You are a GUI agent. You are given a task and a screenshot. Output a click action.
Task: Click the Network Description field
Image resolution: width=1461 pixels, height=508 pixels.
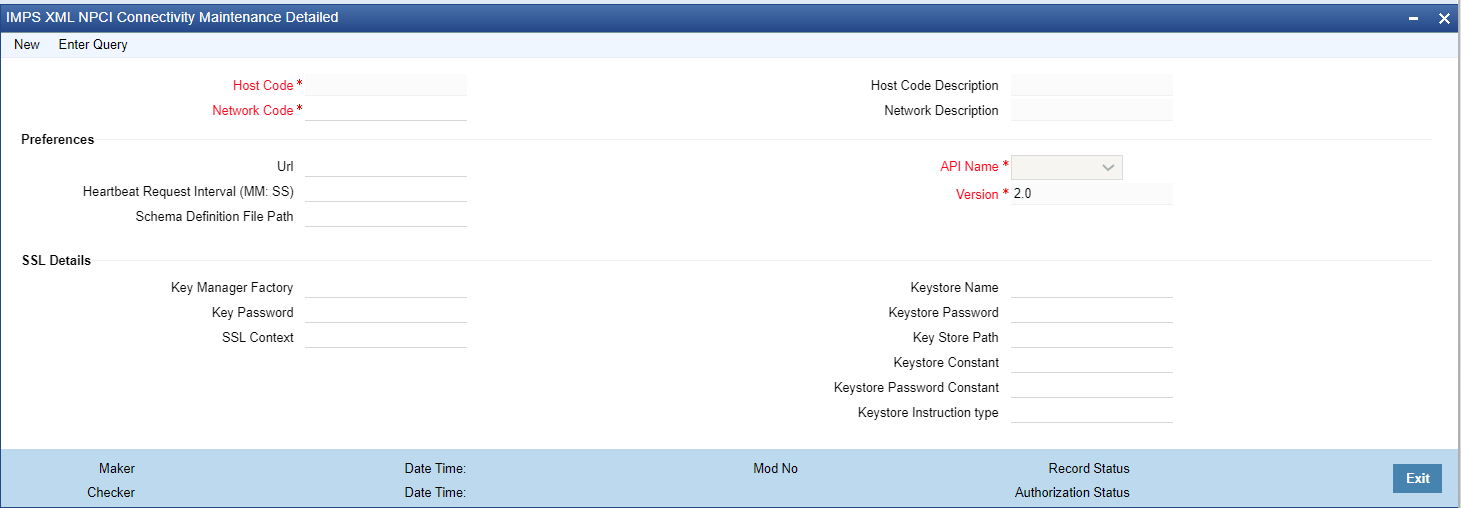point(1092,110)
